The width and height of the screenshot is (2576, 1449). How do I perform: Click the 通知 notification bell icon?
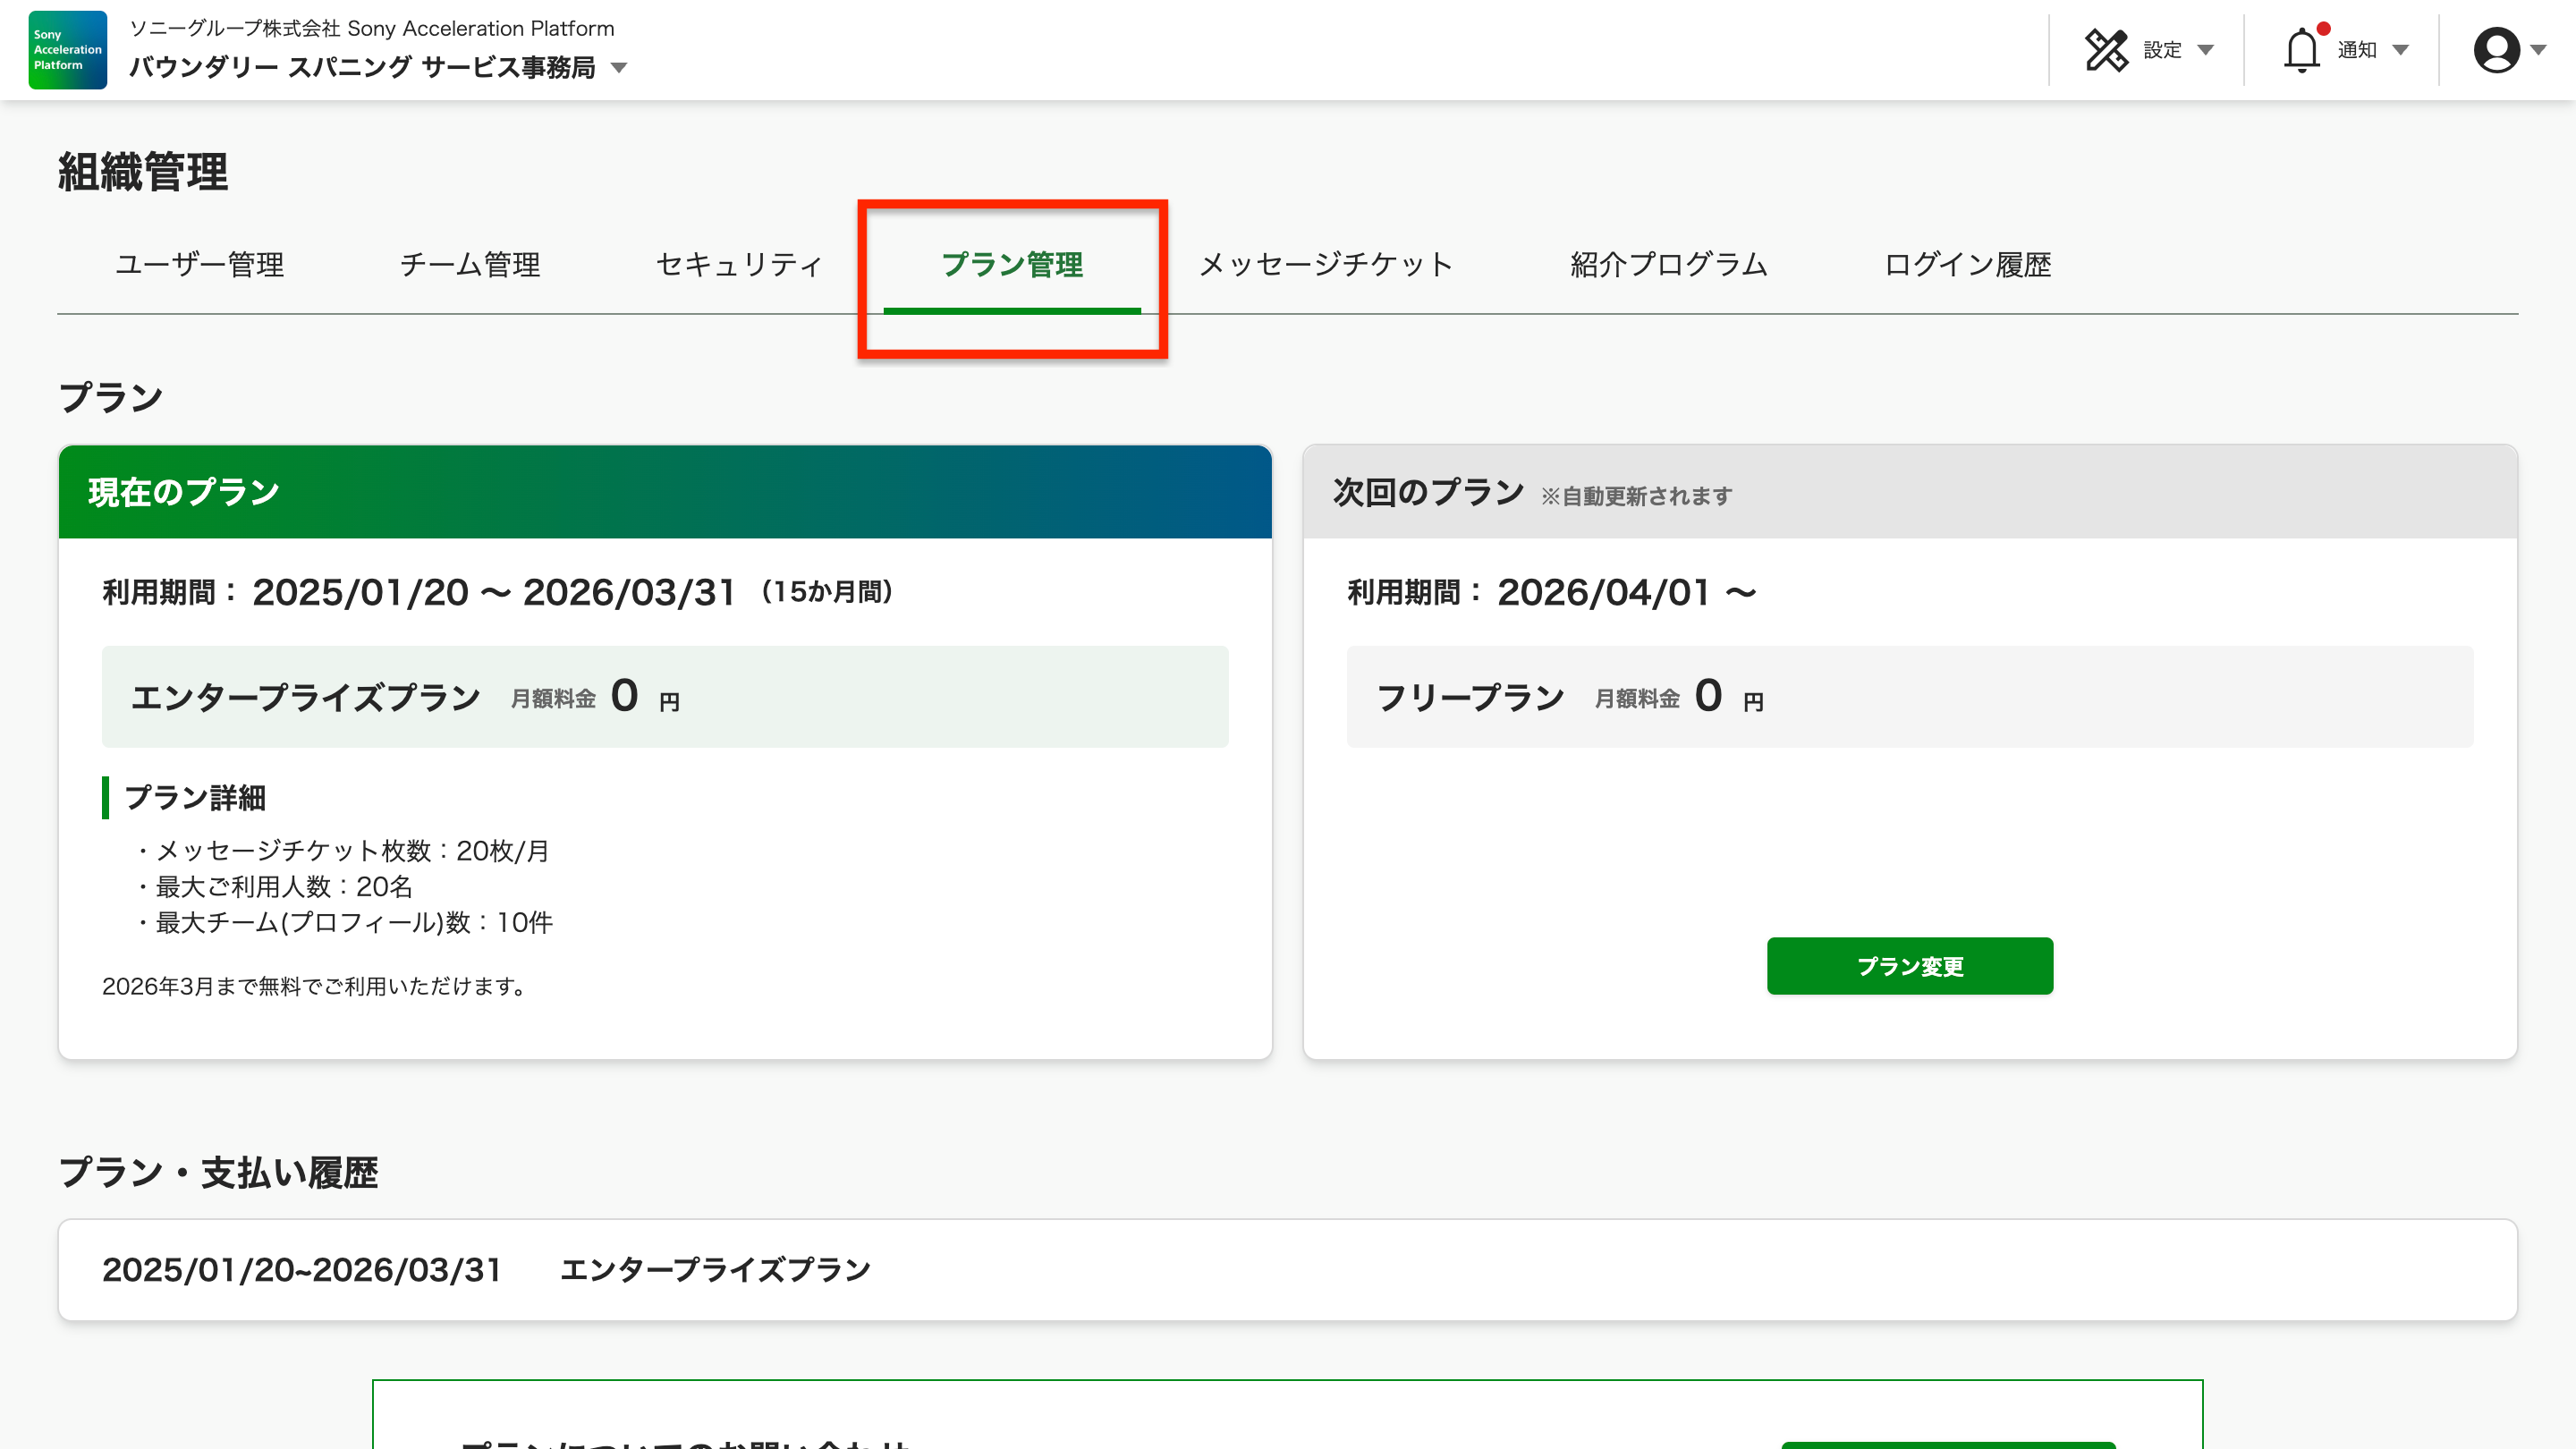(x=2303, y=50)
